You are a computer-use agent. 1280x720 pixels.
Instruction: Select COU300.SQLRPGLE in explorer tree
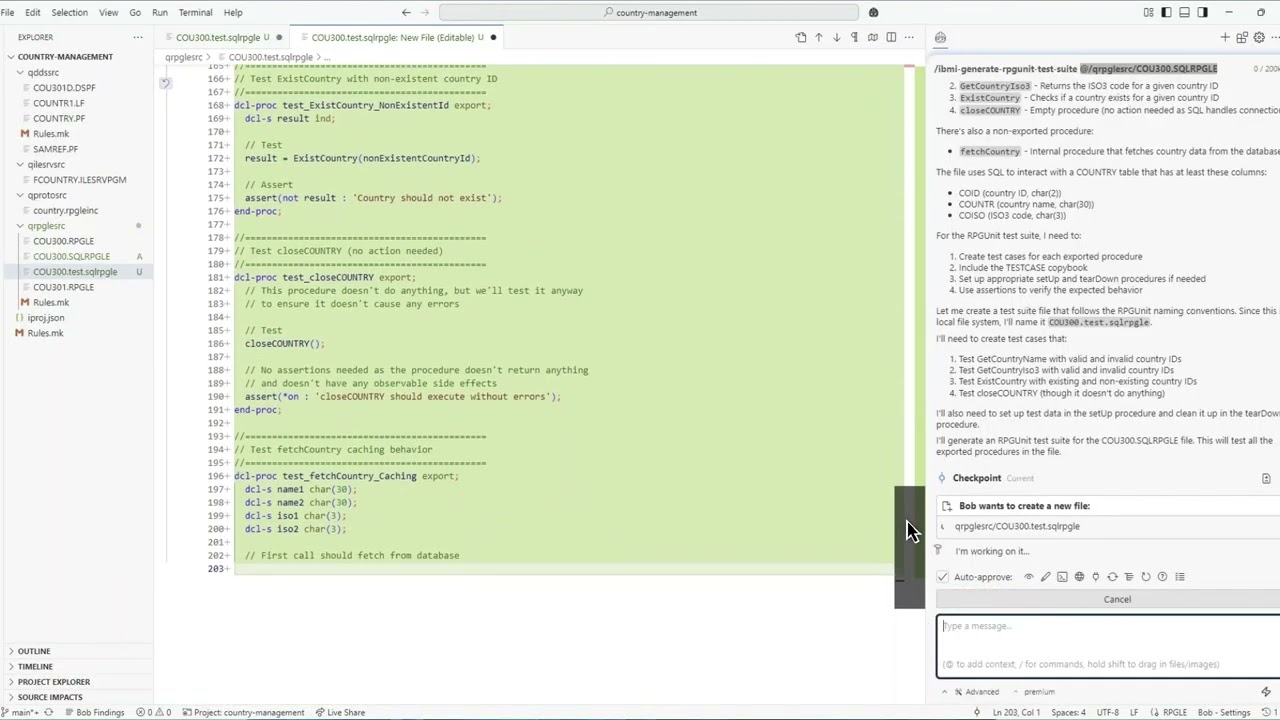[71, 256]
